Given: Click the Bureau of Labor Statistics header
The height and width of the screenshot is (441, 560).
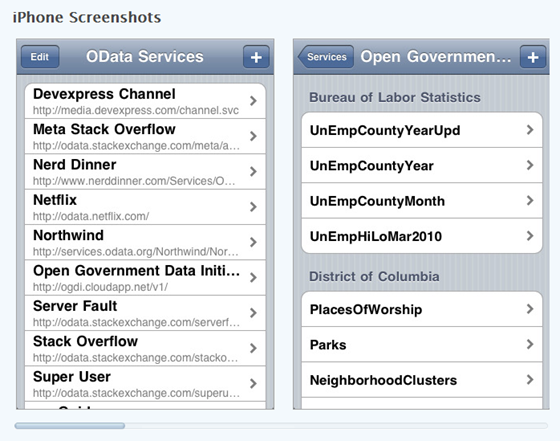Looking at the screenshot, I should pos(395,97).
